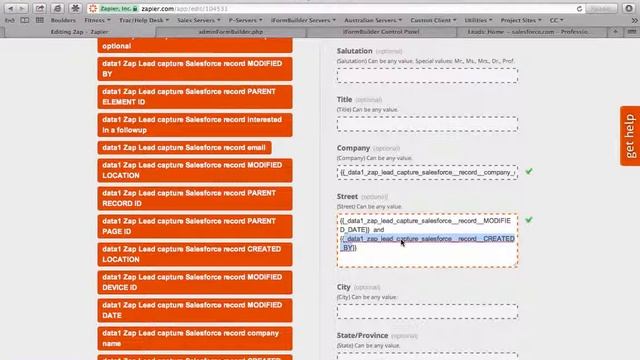The height and width of the screenshot is (360, 640).
Task: Go back with the browser back arrow
Action: [x=11, y=8]
